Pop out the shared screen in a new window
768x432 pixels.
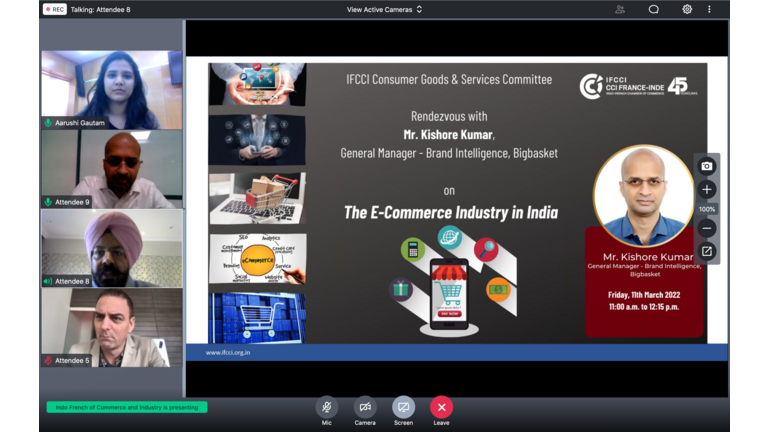point(707,251)
